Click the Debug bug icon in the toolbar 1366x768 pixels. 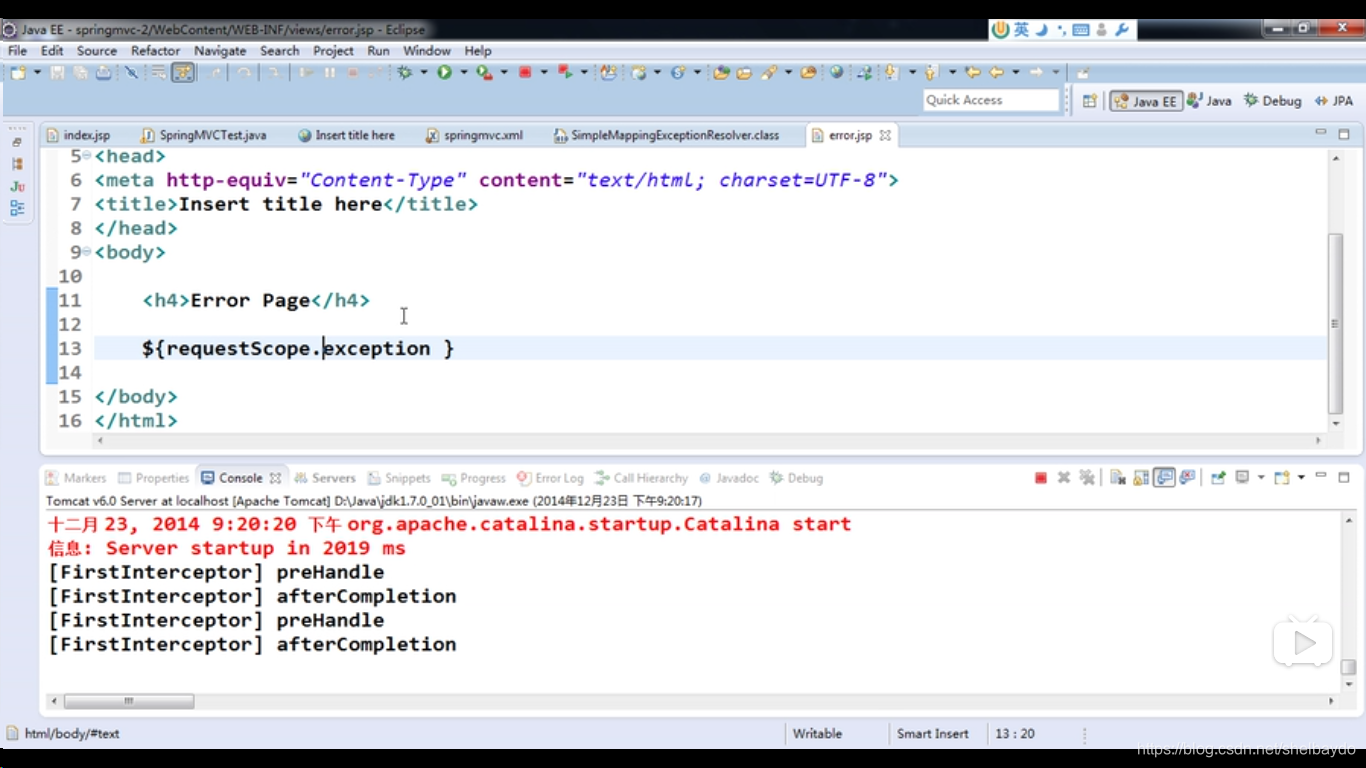tap(405, 73)
